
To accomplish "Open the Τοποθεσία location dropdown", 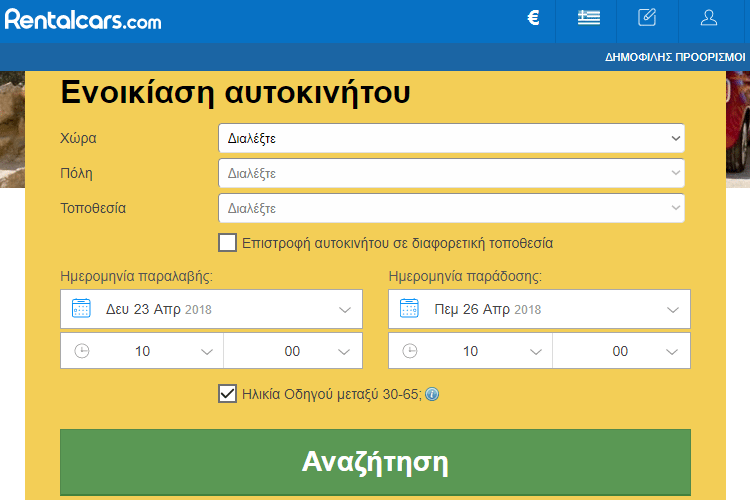I will (451, 208).
